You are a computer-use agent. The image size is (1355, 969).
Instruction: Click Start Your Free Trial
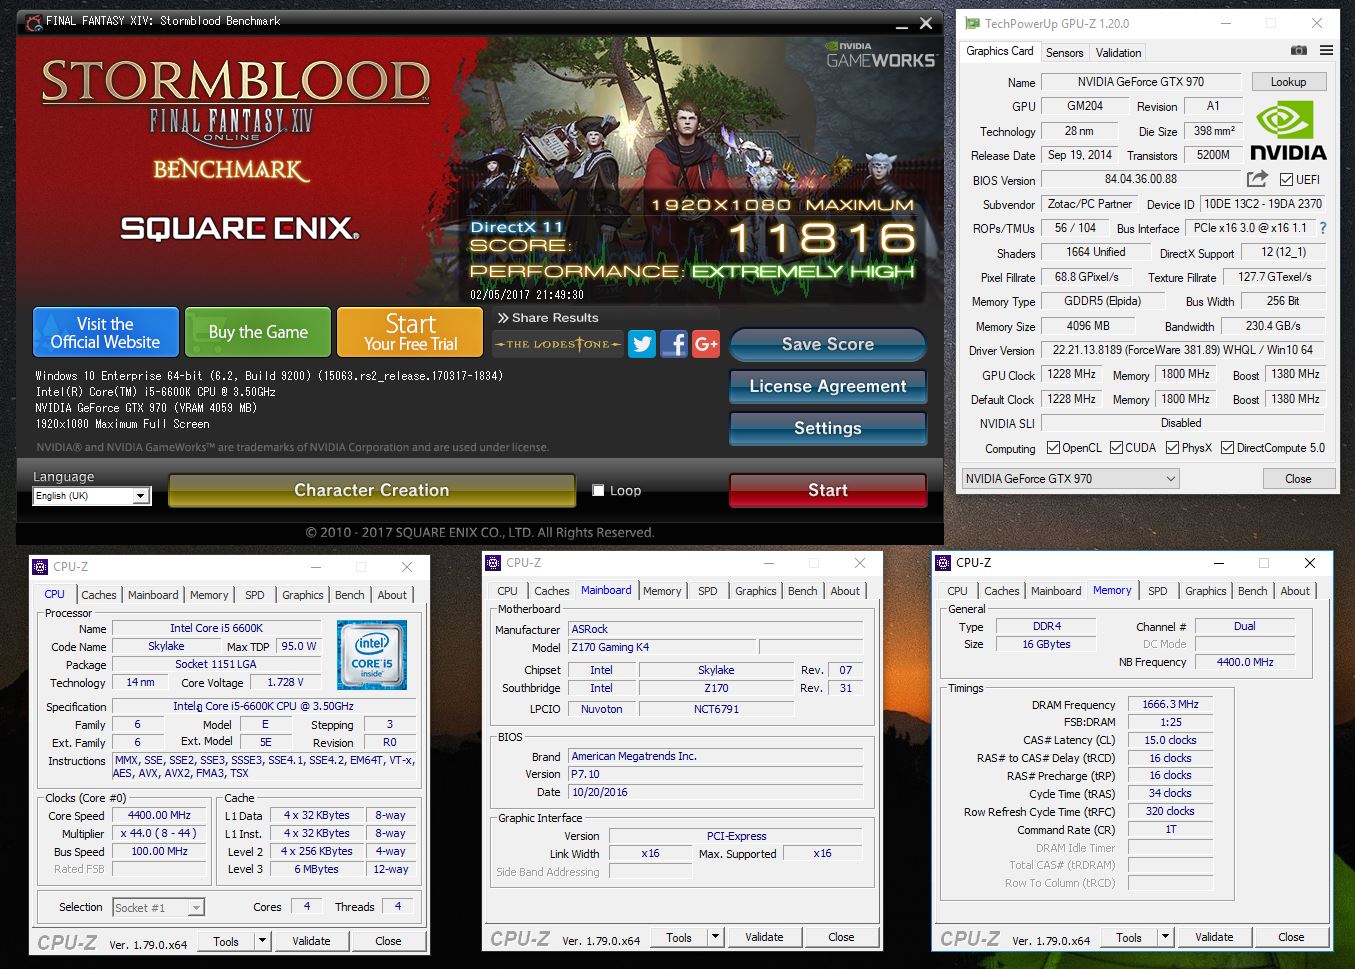410,332
